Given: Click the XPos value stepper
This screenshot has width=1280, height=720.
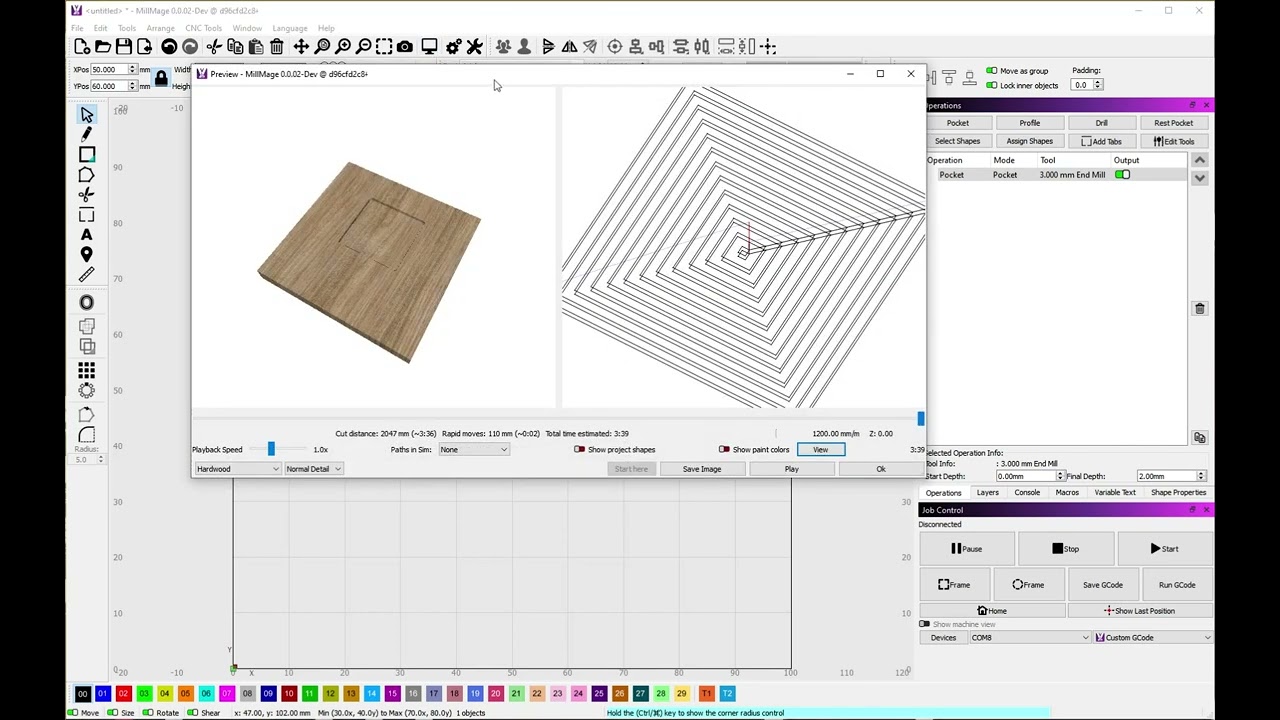Looking at the screenshot, I should point(133,70).
